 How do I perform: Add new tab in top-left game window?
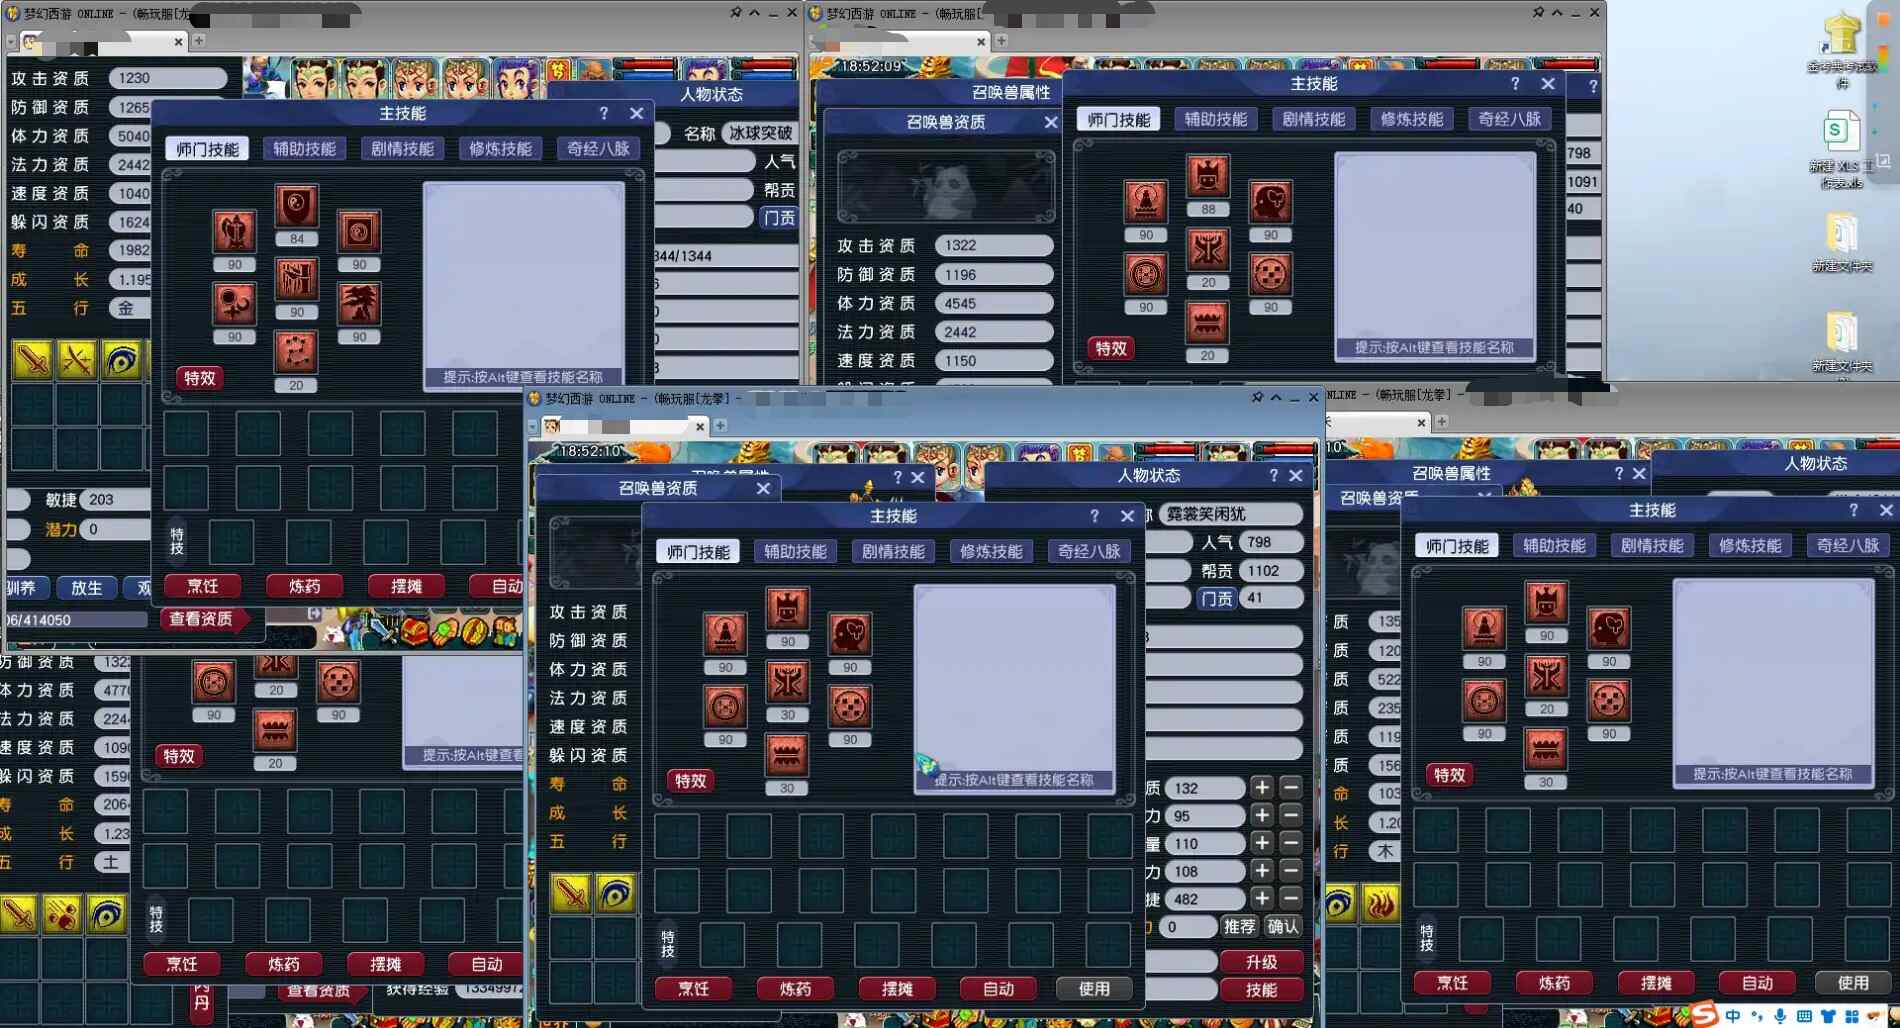coord(199,41)
